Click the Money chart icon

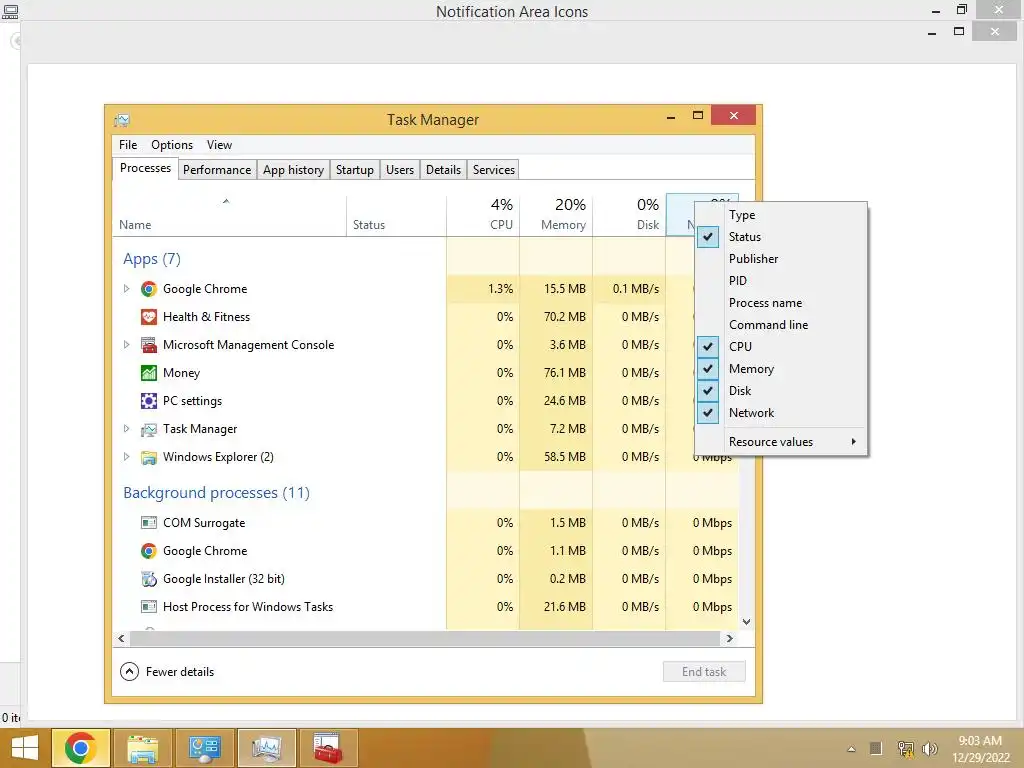coord(149,373)
